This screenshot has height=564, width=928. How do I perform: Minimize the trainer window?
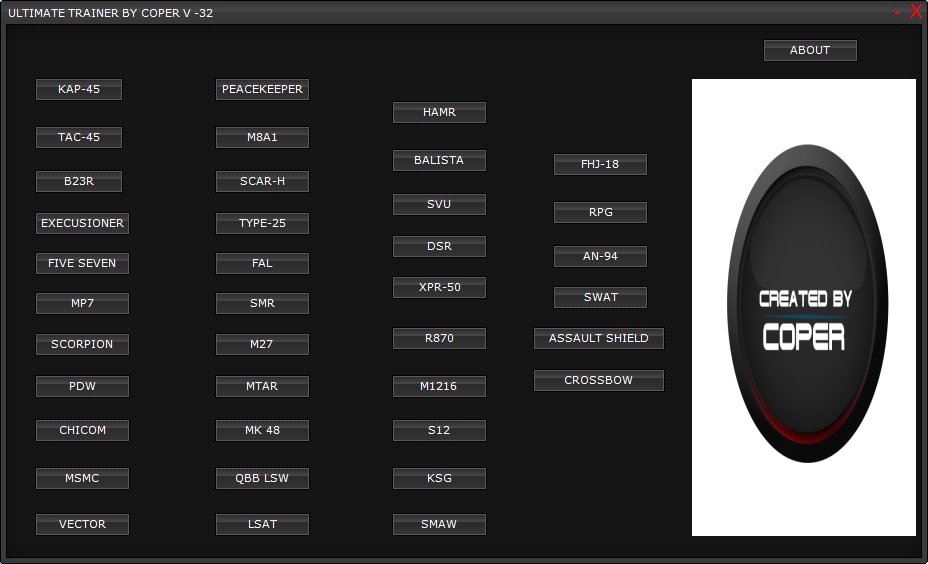pyautogui.click(x=897, y=12)
